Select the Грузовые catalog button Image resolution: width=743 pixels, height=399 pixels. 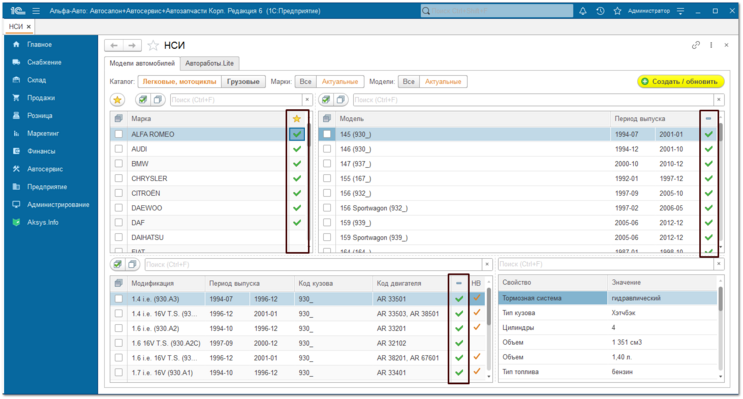tap(243, 82)
